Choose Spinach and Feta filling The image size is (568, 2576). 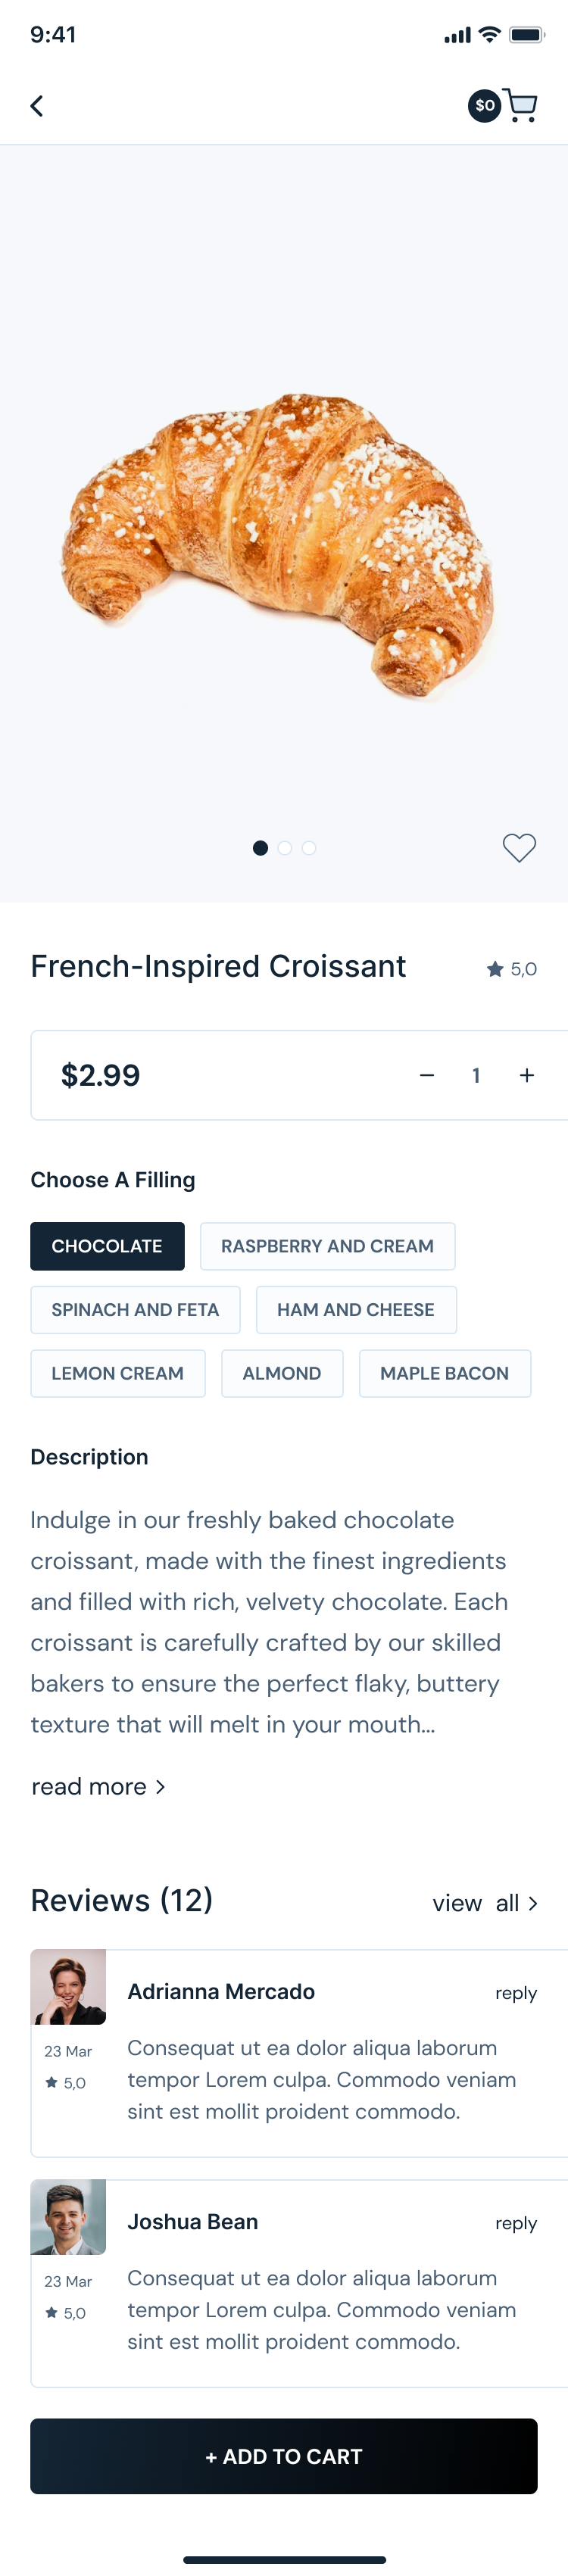(135, 1310)
